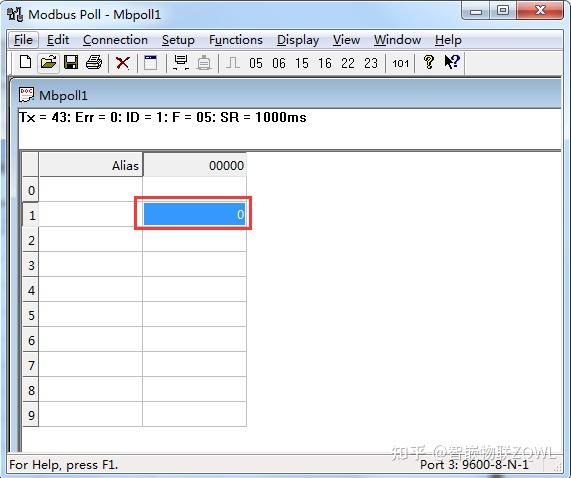Image resolution: width=571 pixels, height=478 pixels.
Task: Click the yellow question mark Help icon
Action: [429, 63]
